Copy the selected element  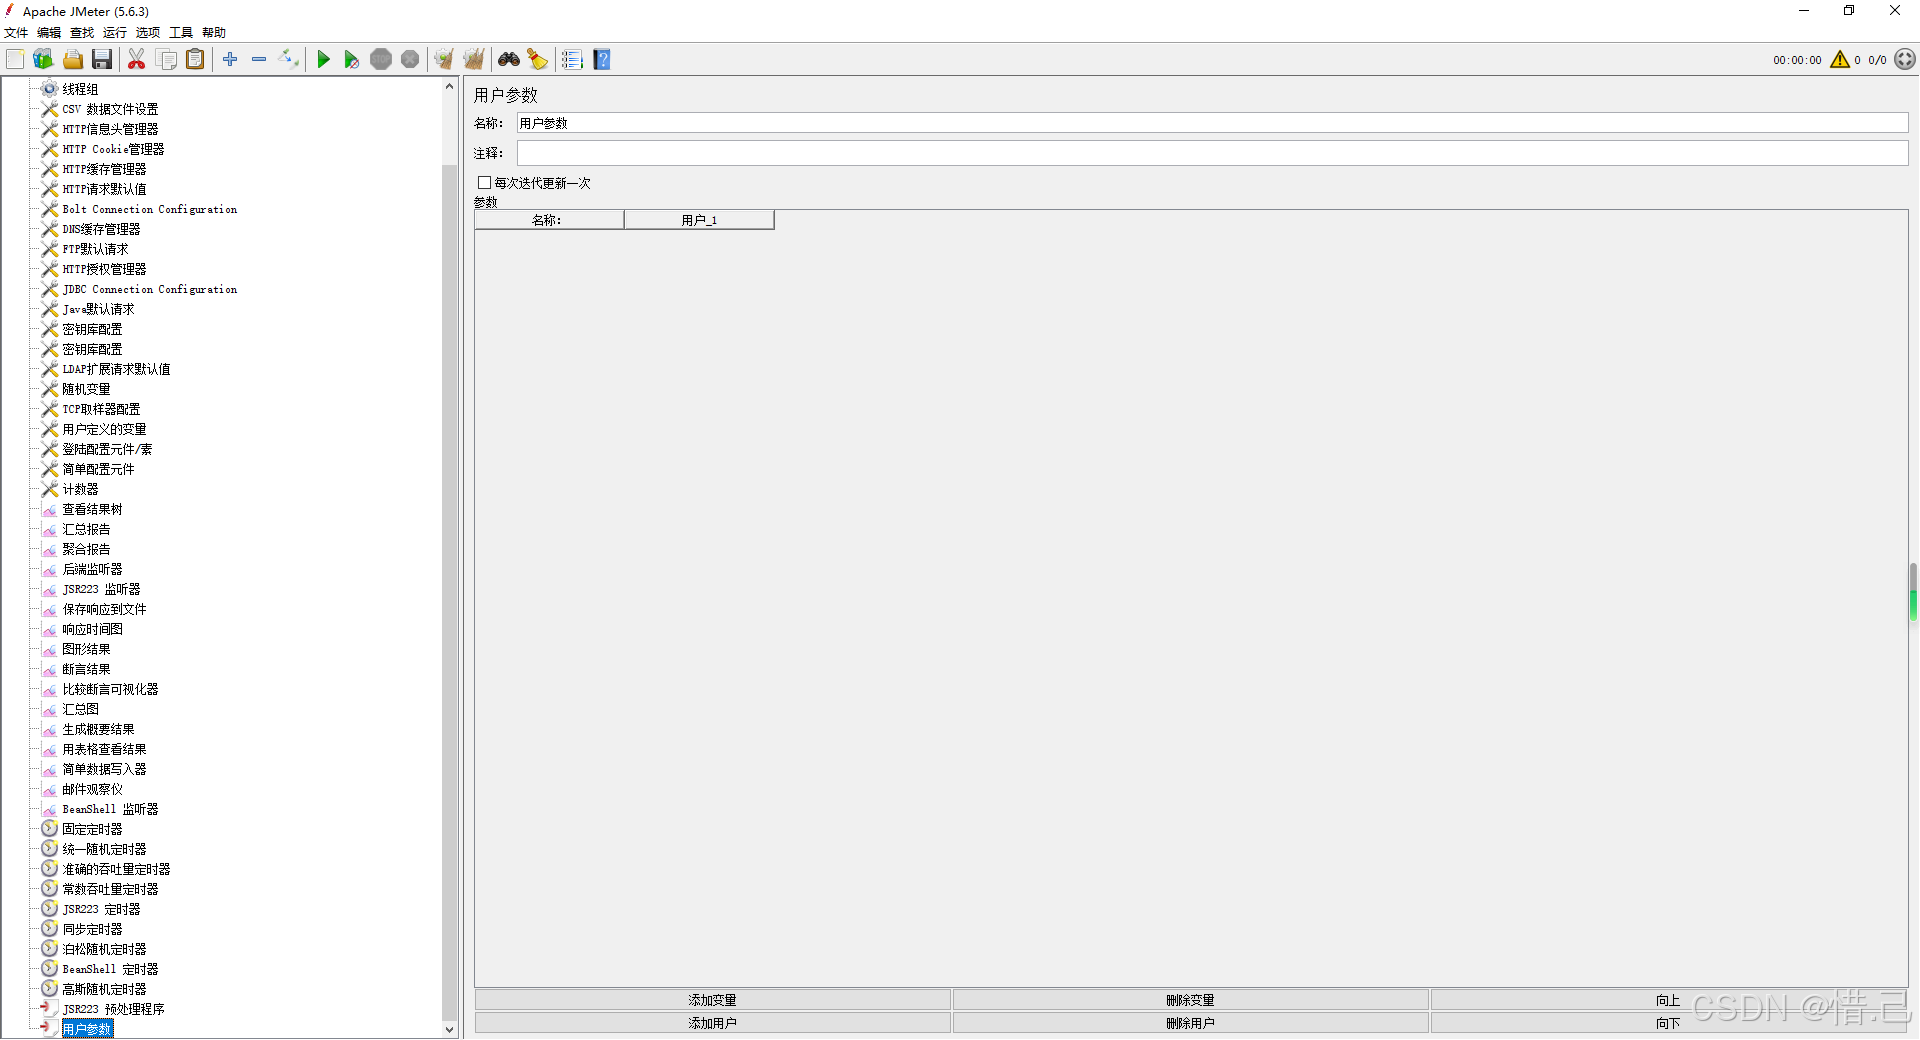pos(167,60)
